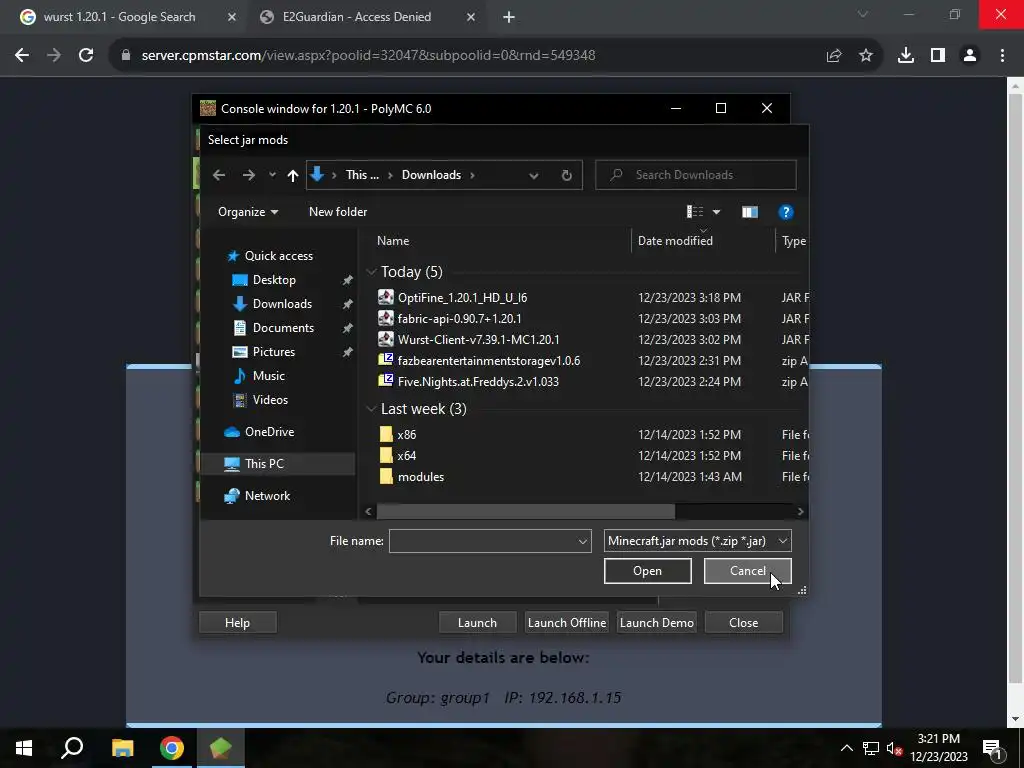Screen dimensions: 1024x768
Task: Select Wurst-Client-v7.39.1-MC1.20.1 file
Action: coord(478,340)
